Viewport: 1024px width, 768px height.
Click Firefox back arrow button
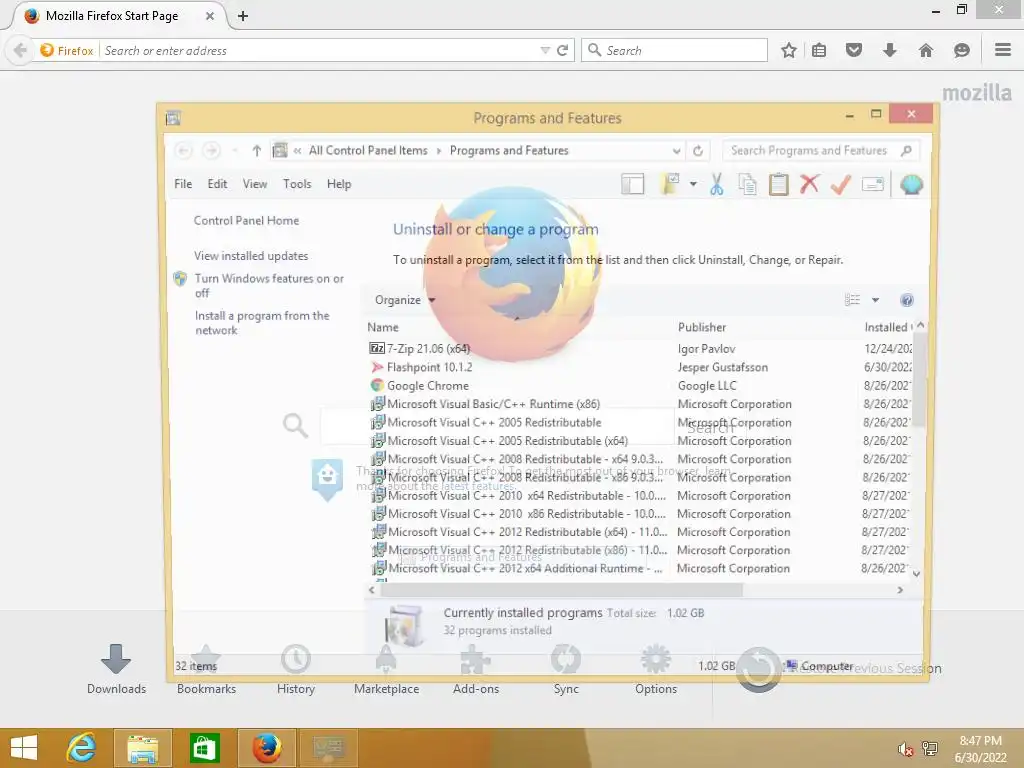pos(20,50)
